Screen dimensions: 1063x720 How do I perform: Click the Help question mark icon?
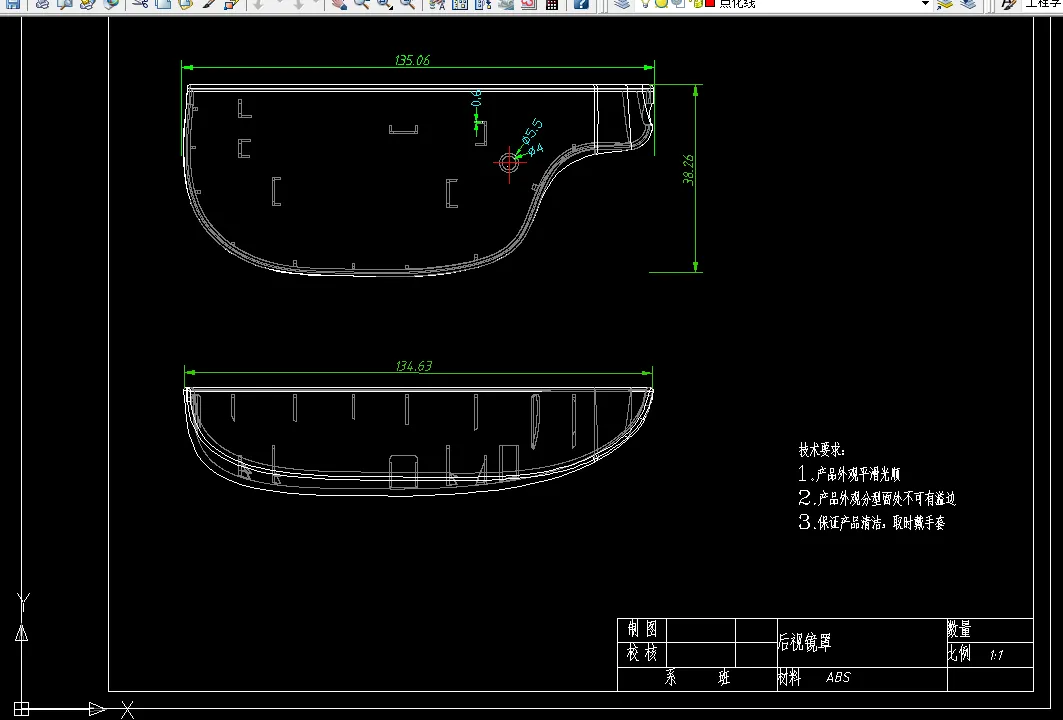pos(581,3)
